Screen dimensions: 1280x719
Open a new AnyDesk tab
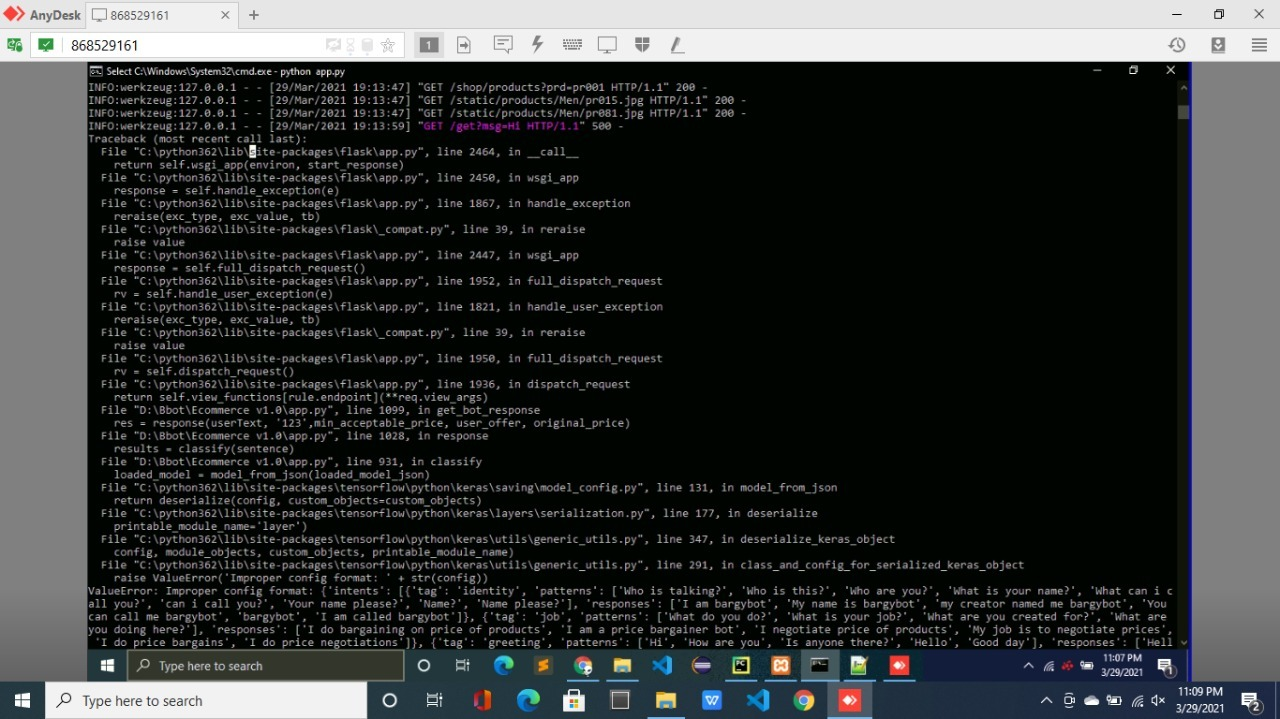(x=254, y=15)
